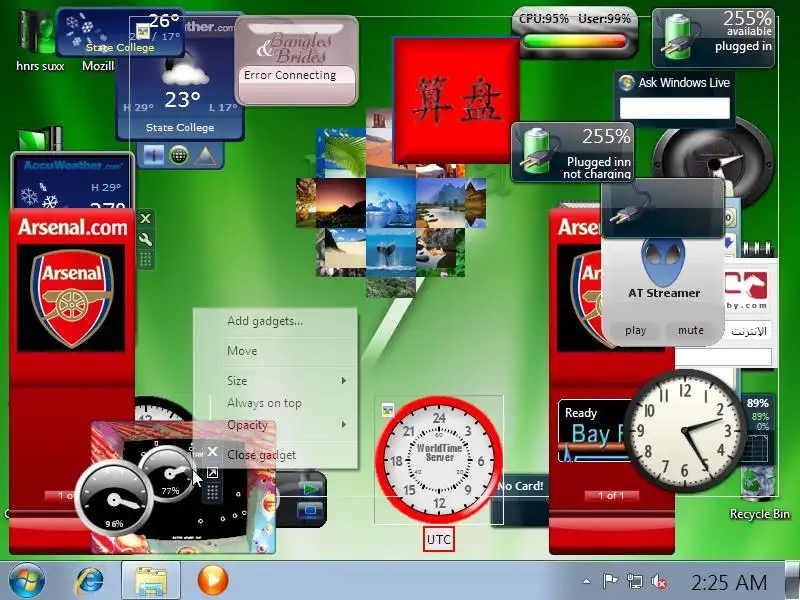Click blue screen button on media gadget
Viewport: 800px width, 600px height.
click(310, 510)
